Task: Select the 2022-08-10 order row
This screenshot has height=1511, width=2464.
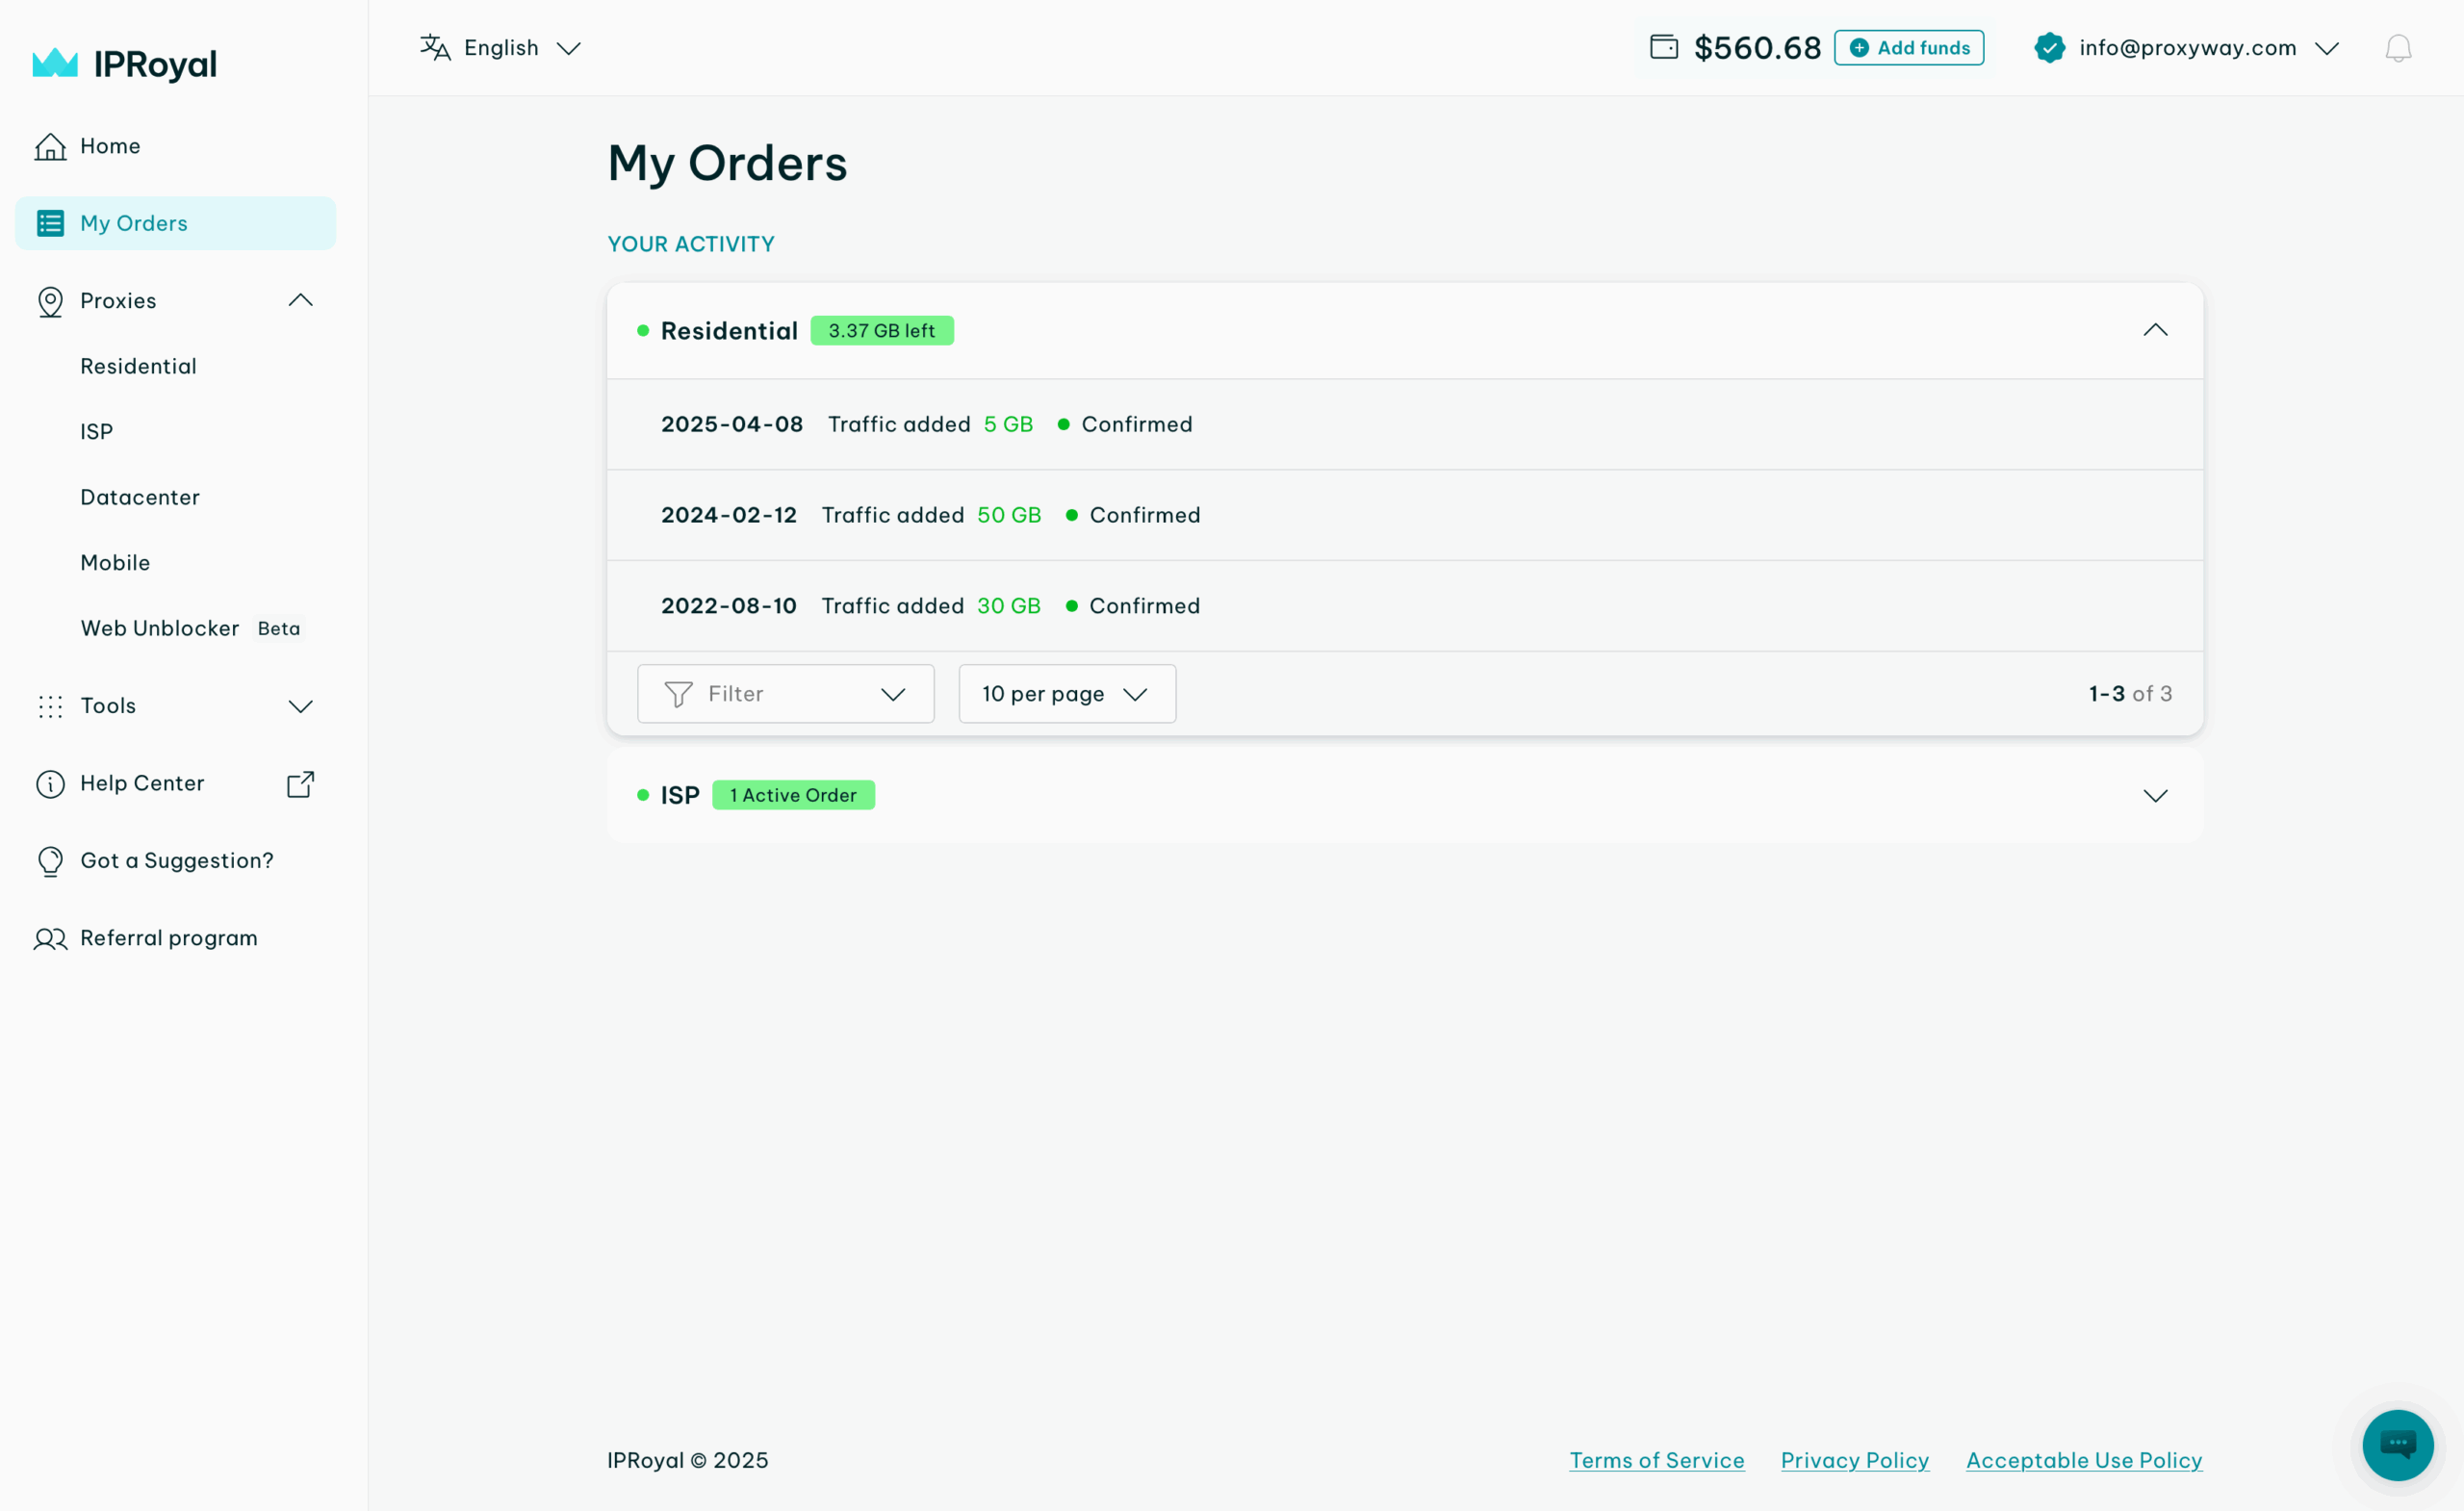Action: 1404,606
